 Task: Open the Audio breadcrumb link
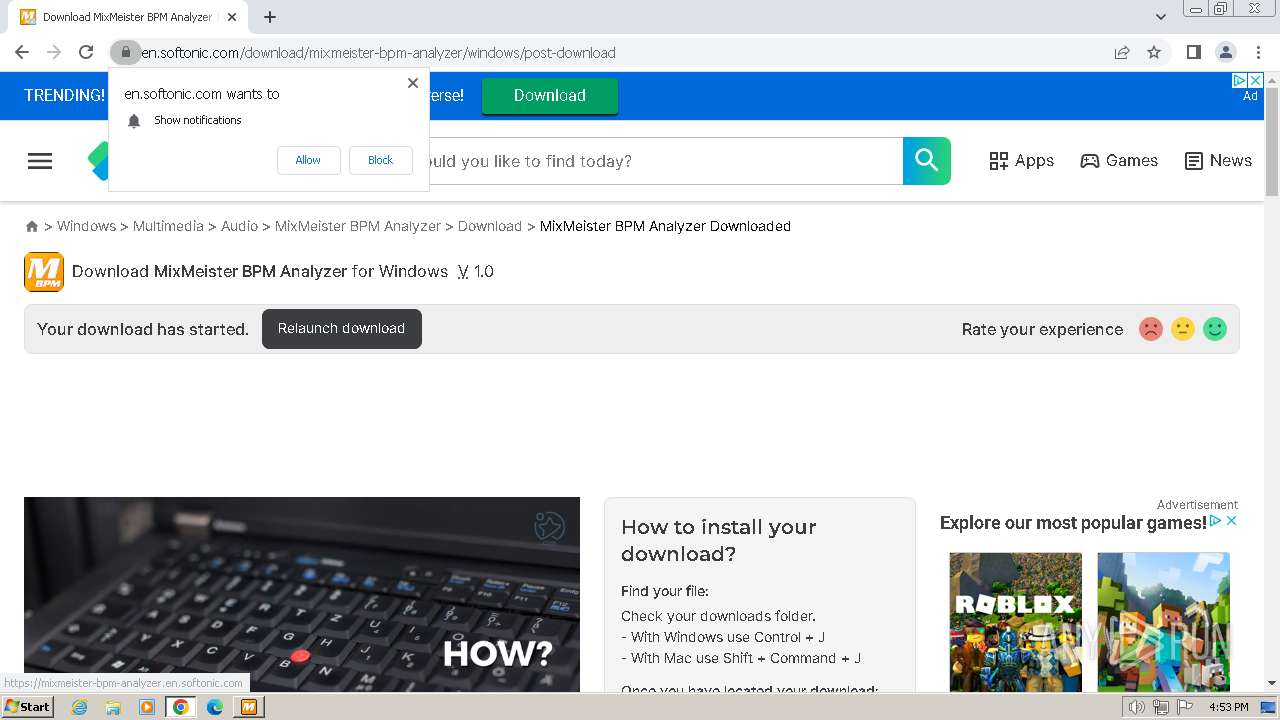[x=239, y=226]
